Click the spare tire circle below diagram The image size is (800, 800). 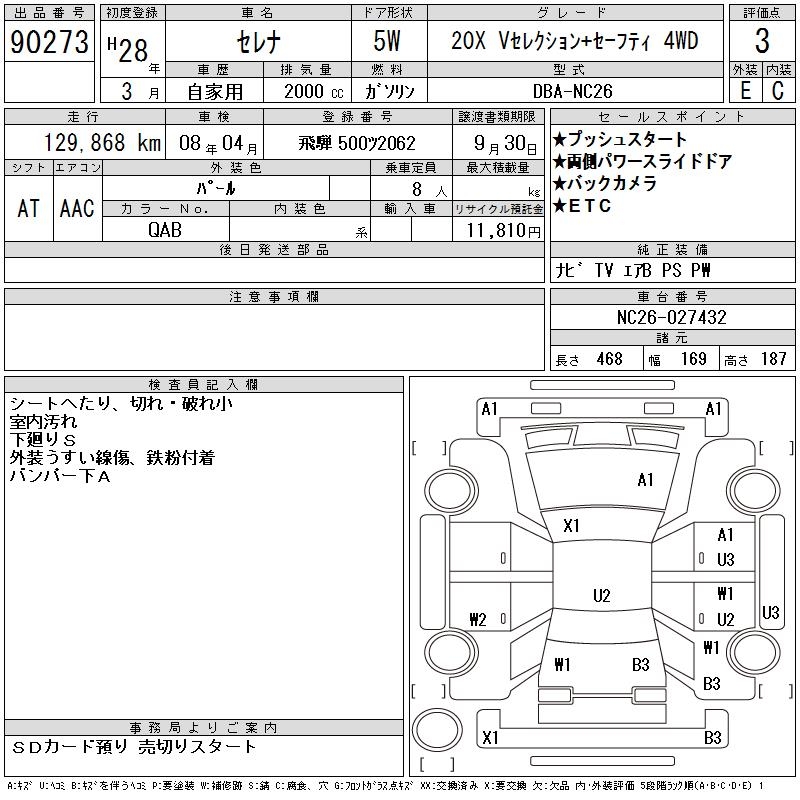(x=437, y=730)
